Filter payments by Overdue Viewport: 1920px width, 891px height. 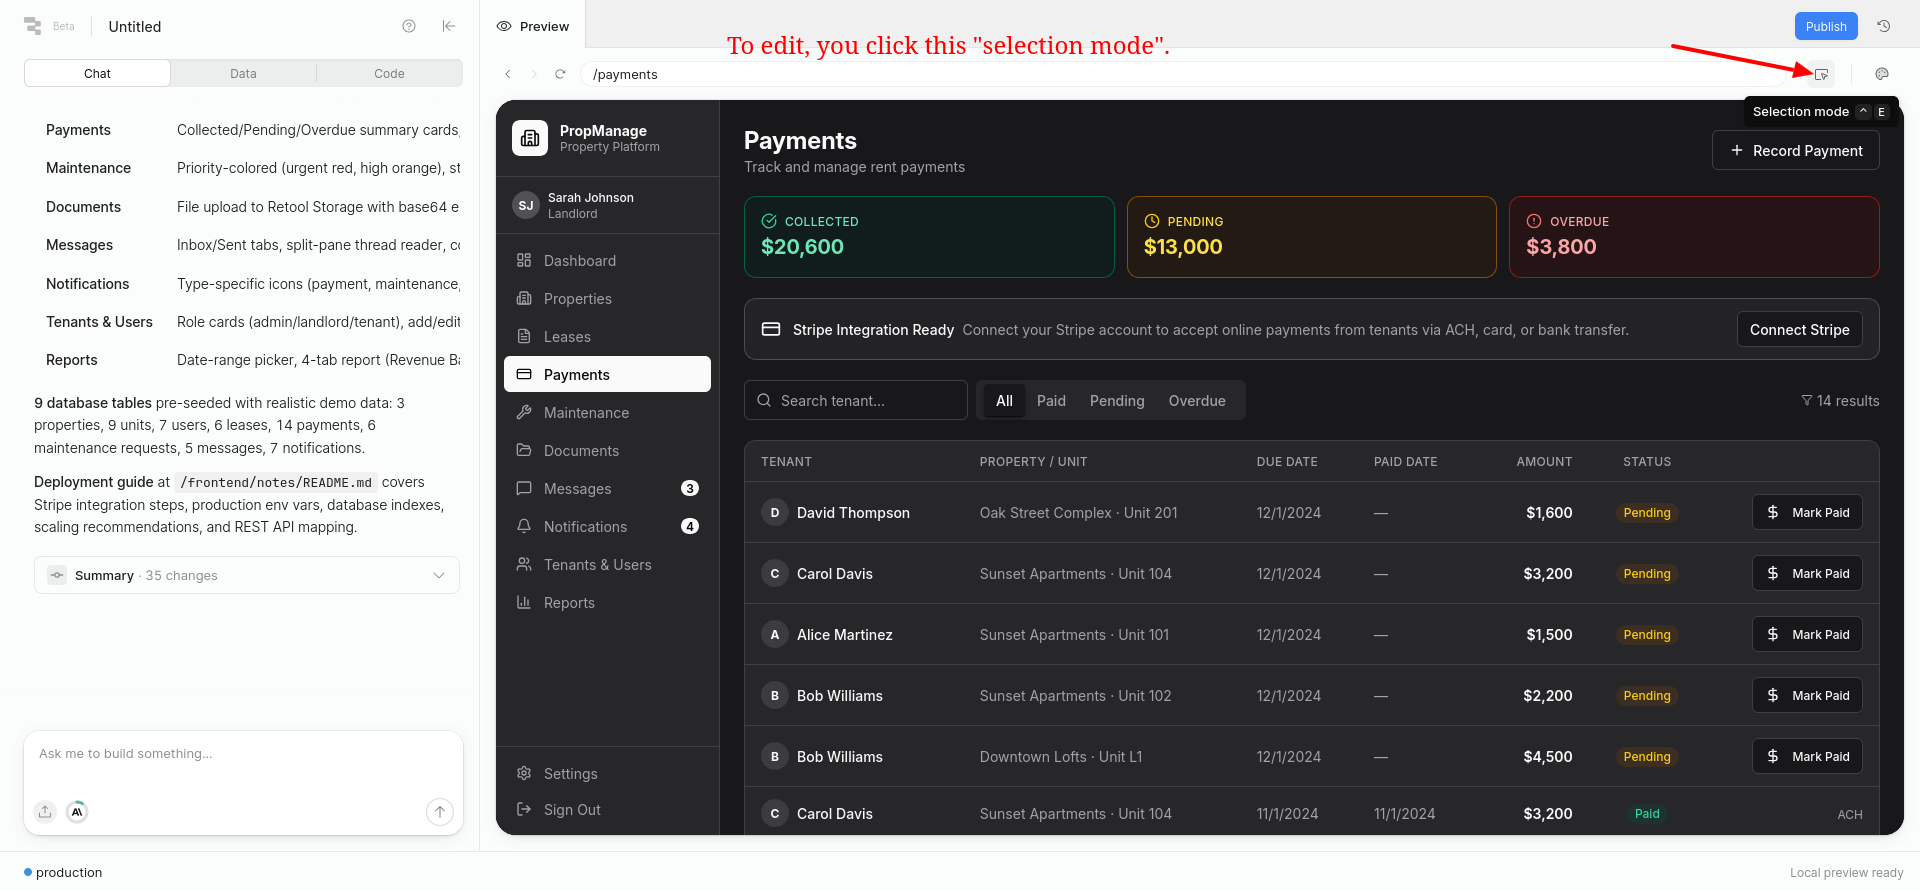1197,400
